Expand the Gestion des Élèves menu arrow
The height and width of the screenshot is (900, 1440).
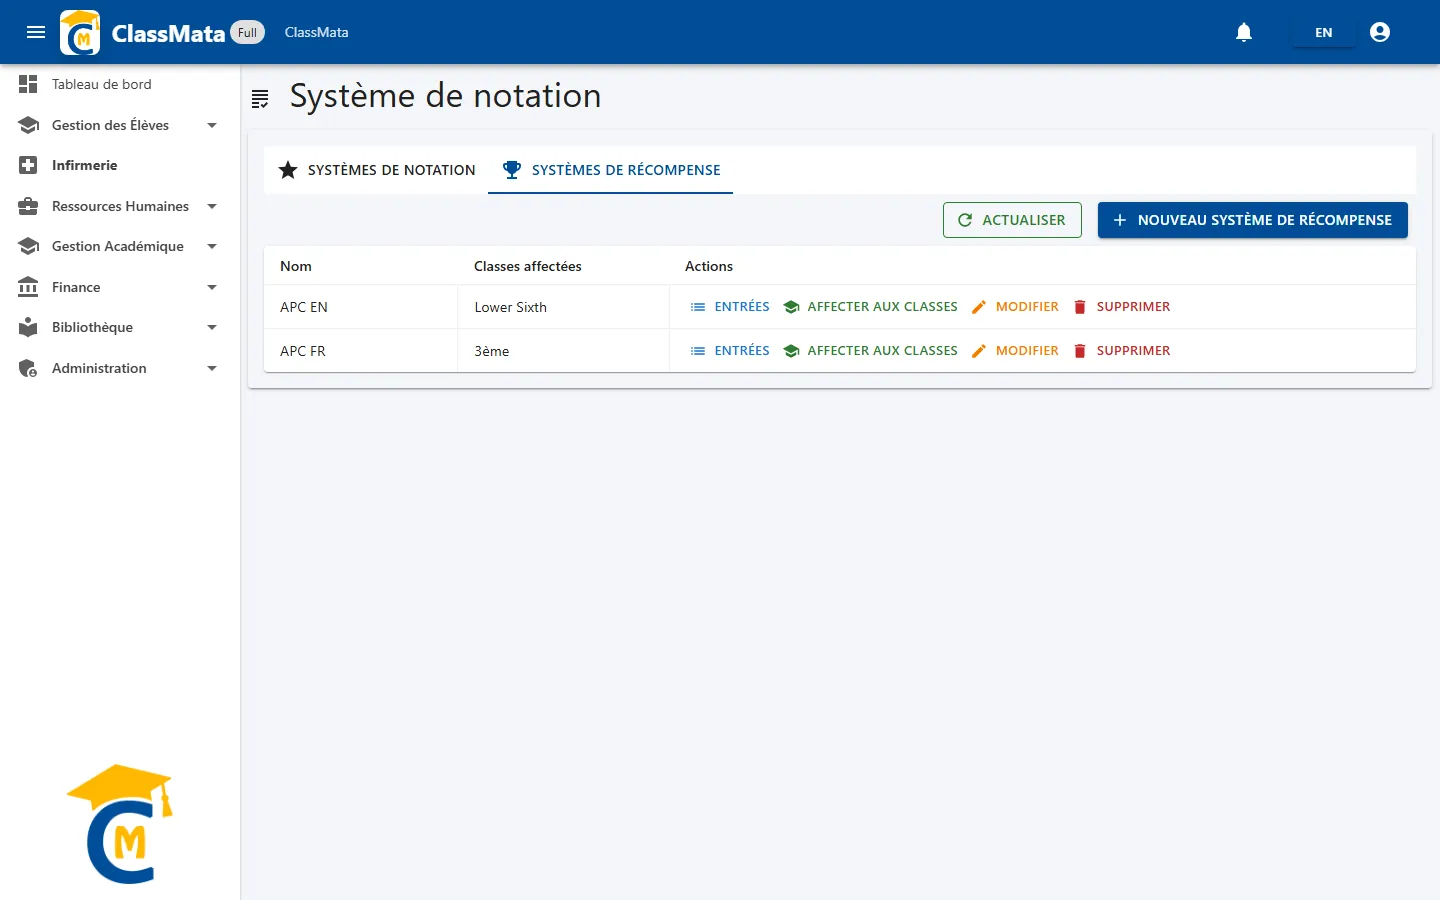click(x=212, y=125)
